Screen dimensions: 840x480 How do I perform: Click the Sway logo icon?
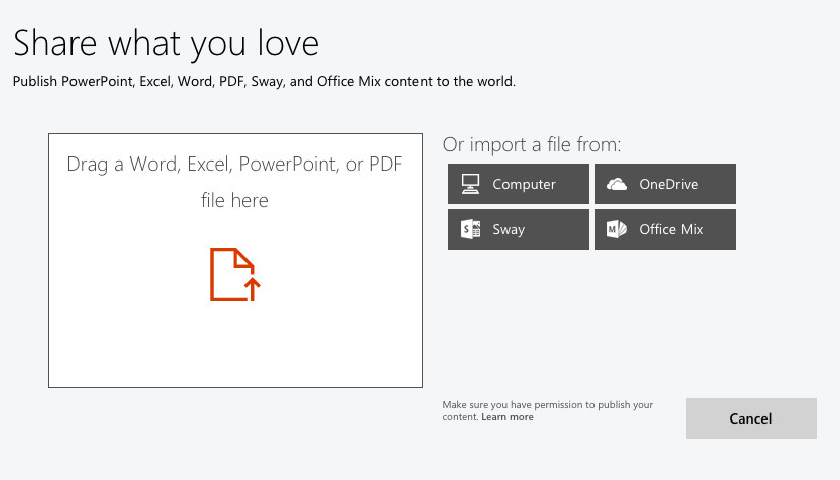(x=470, y=229)
